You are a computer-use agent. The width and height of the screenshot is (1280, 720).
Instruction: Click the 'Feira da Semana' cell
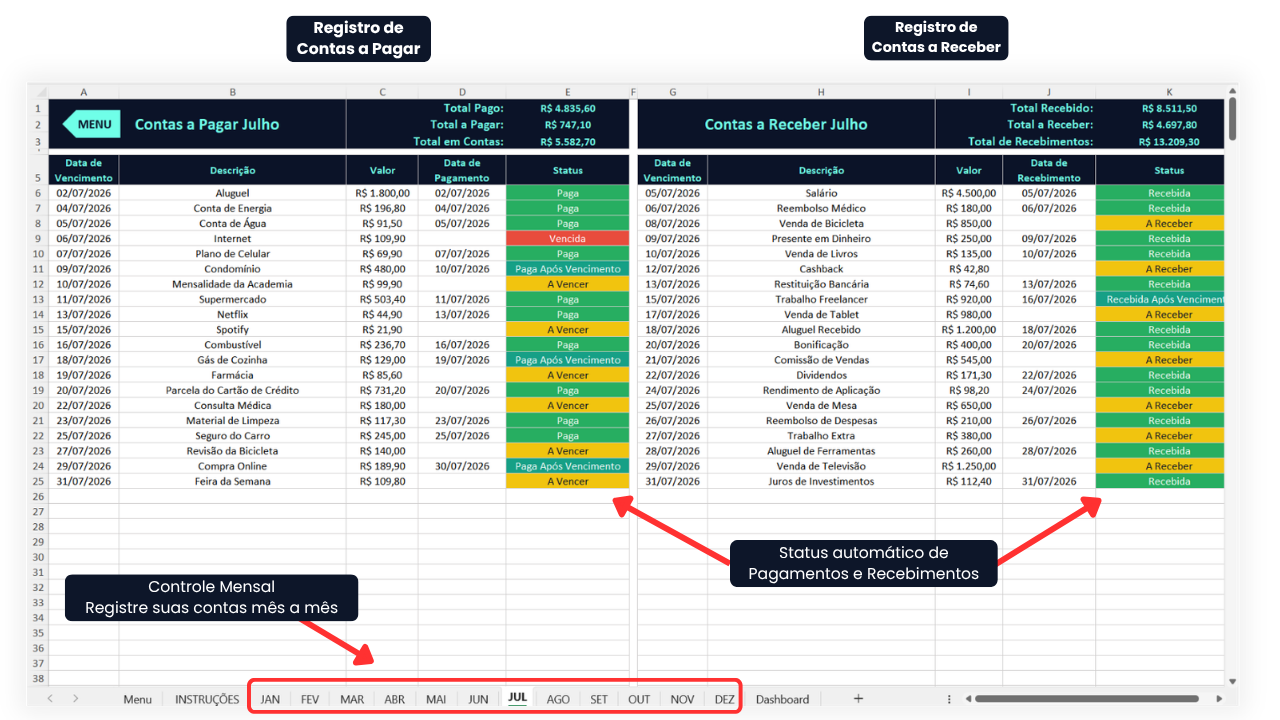(x=233, y=481)
